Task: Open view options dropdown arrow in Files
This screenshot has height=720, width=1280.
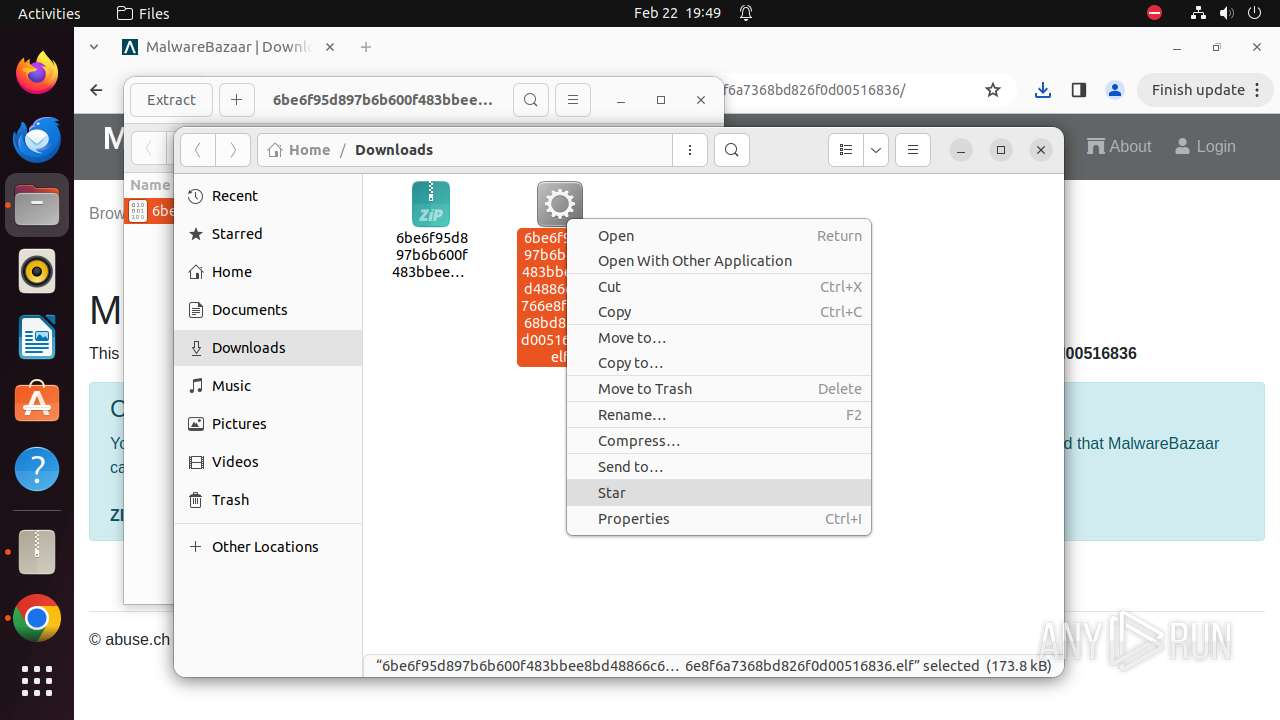Action: (876, 150)
